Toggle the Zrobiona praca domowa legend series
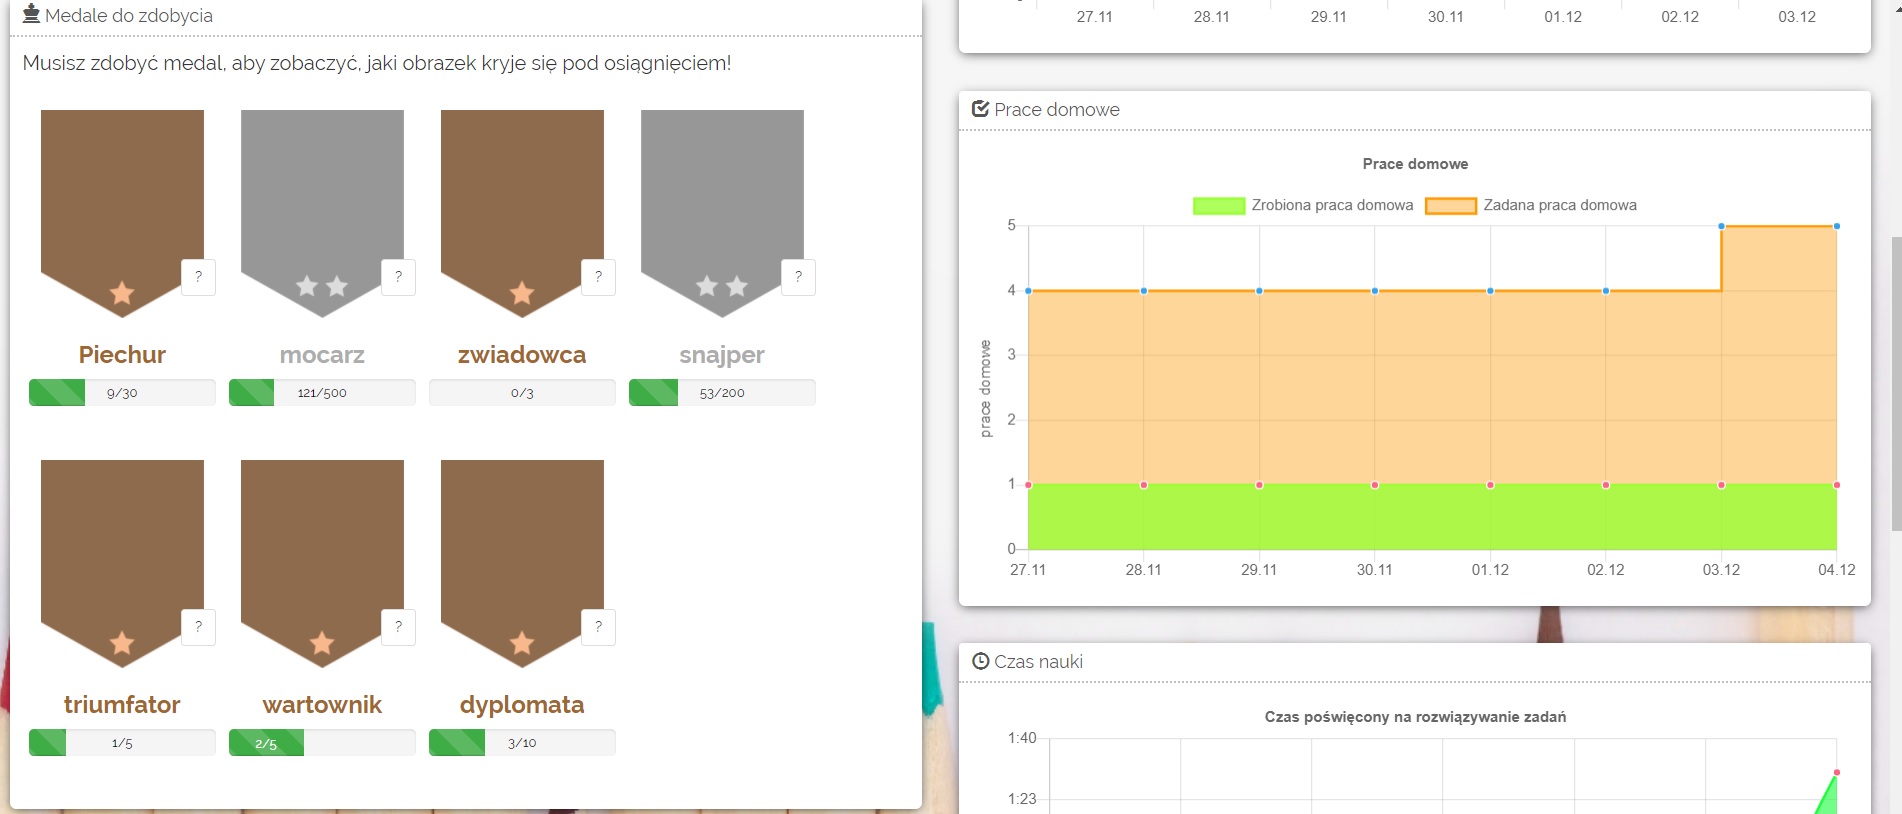The height and width of the screenshot is (814, 1902). 1303,206
